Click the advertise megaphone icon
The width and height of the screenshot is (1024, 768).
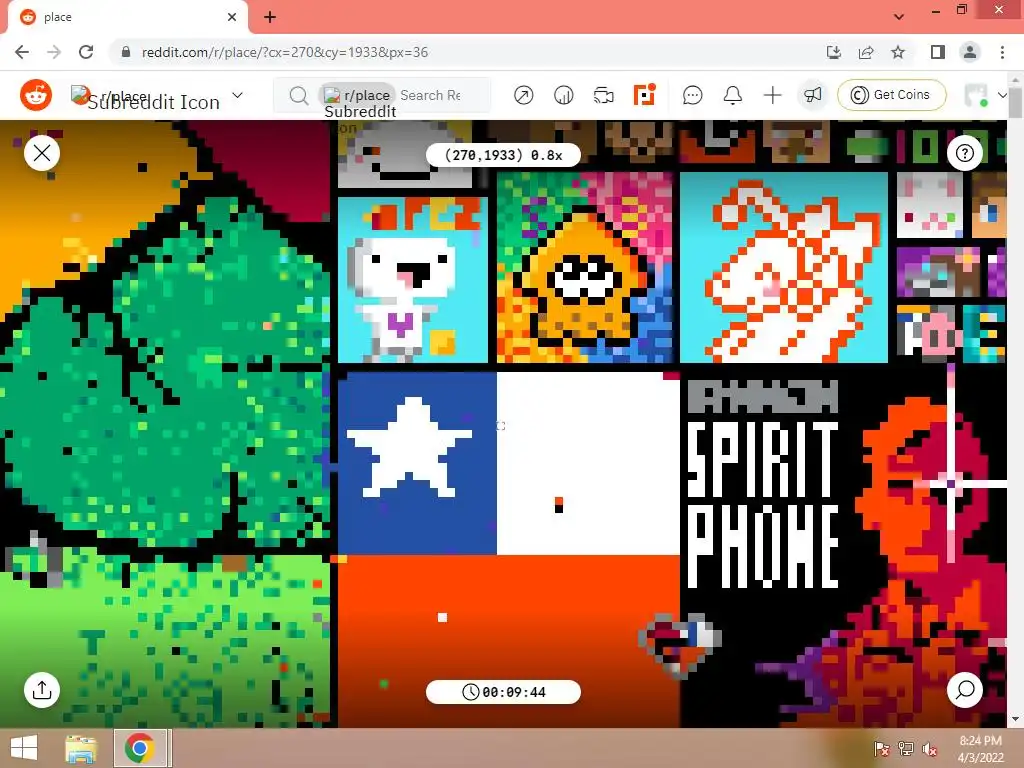812,95
